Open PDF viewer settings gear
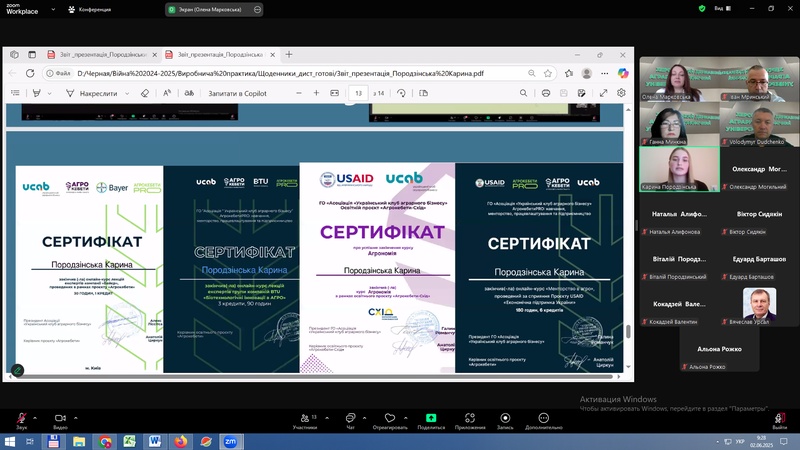The image size is (800, 450). [x=621, y=93]
